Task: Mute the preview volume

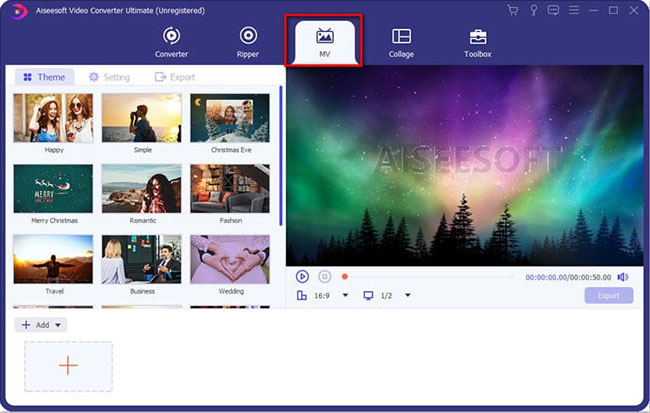Action: [623, 277]
